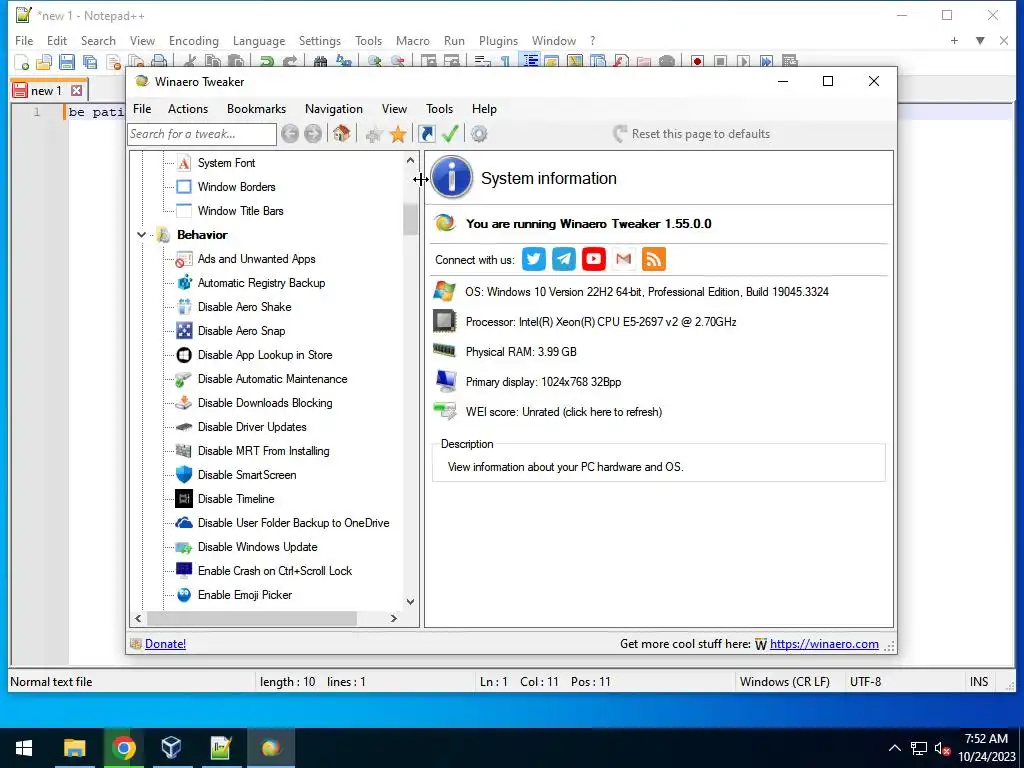Select Disable Downloads Blocking tweak
Image resolution: width=1024 pixels, height=768 pixels.
point(265,403)
